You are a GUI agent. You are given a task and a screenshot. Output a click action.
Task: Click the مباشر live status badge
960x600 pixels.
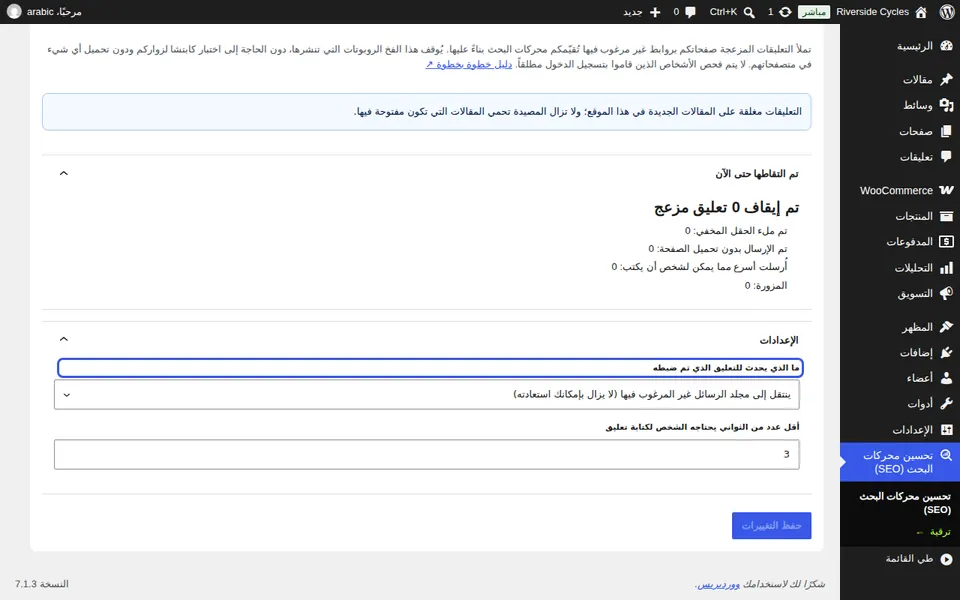(814, 12)
